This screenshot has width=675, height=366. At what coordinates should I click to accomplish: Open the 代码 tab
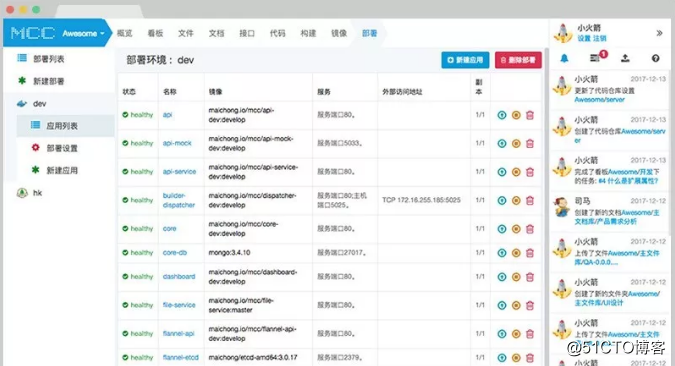click(x=278, y=33)
